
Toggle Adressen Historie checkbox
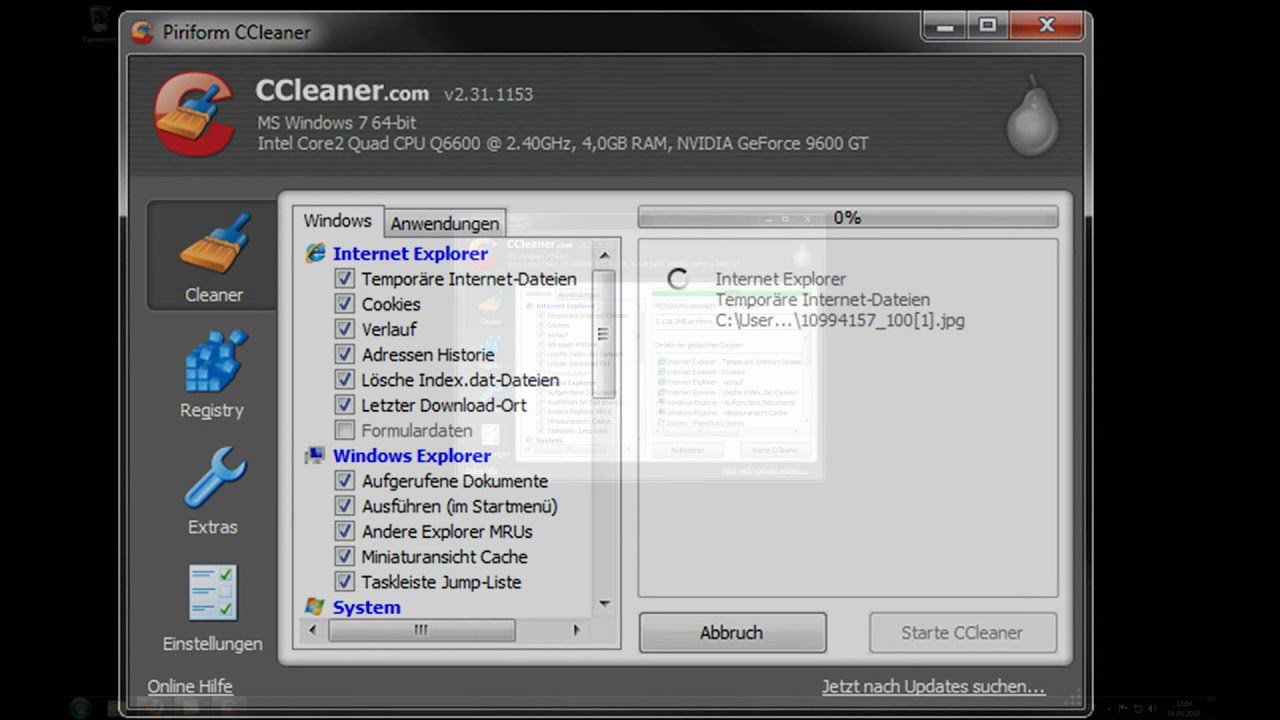pos(344,354)
